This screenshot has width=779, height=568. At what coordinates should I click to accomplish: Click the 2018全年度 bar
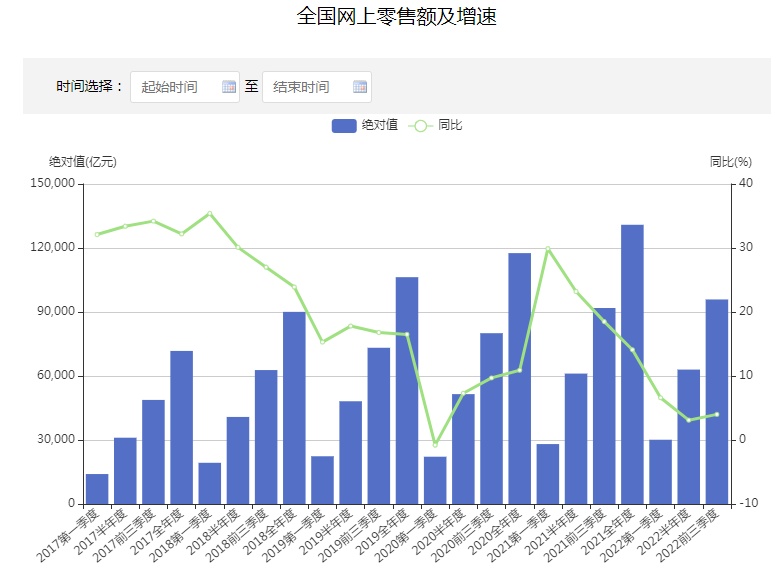(294, 408)
